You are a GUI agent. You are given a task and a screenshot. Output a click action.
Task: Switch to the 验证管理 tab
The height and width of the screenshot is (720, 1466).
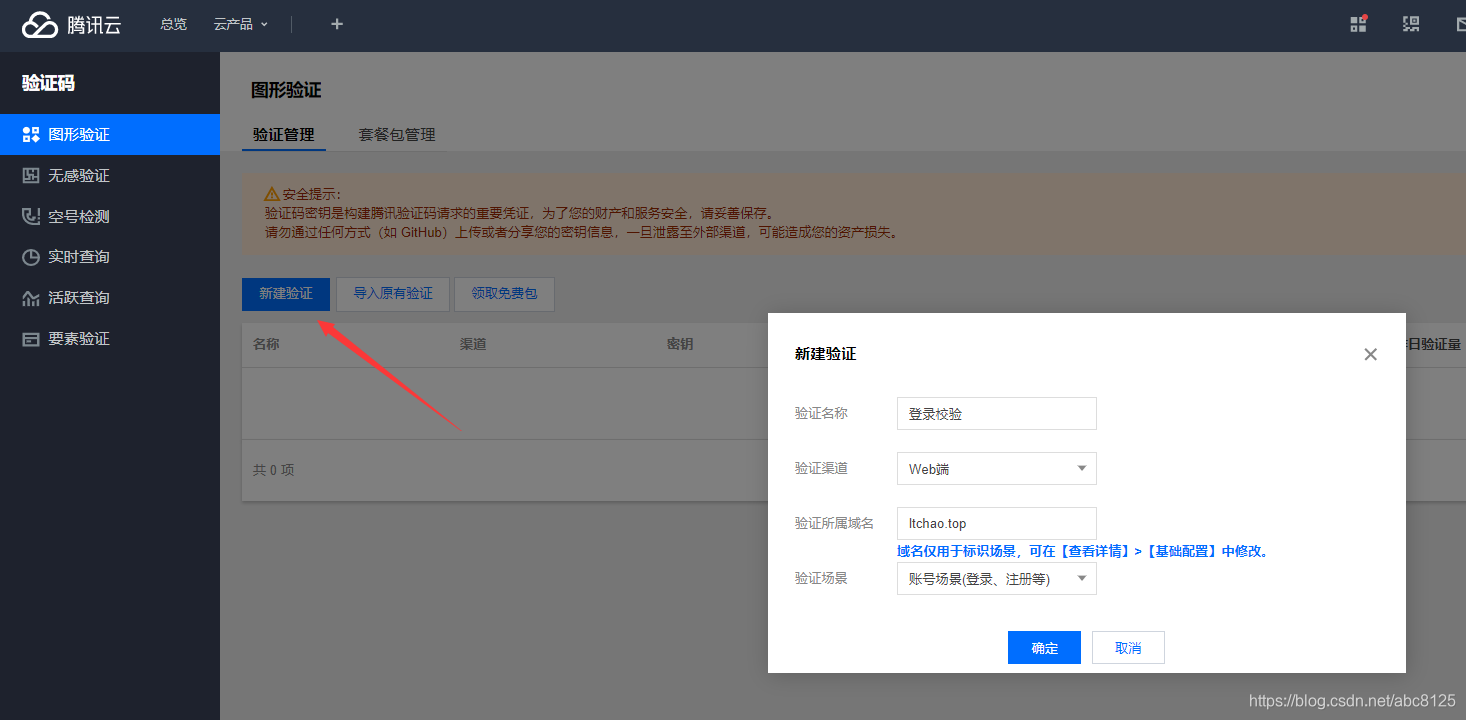pos(284,135)
